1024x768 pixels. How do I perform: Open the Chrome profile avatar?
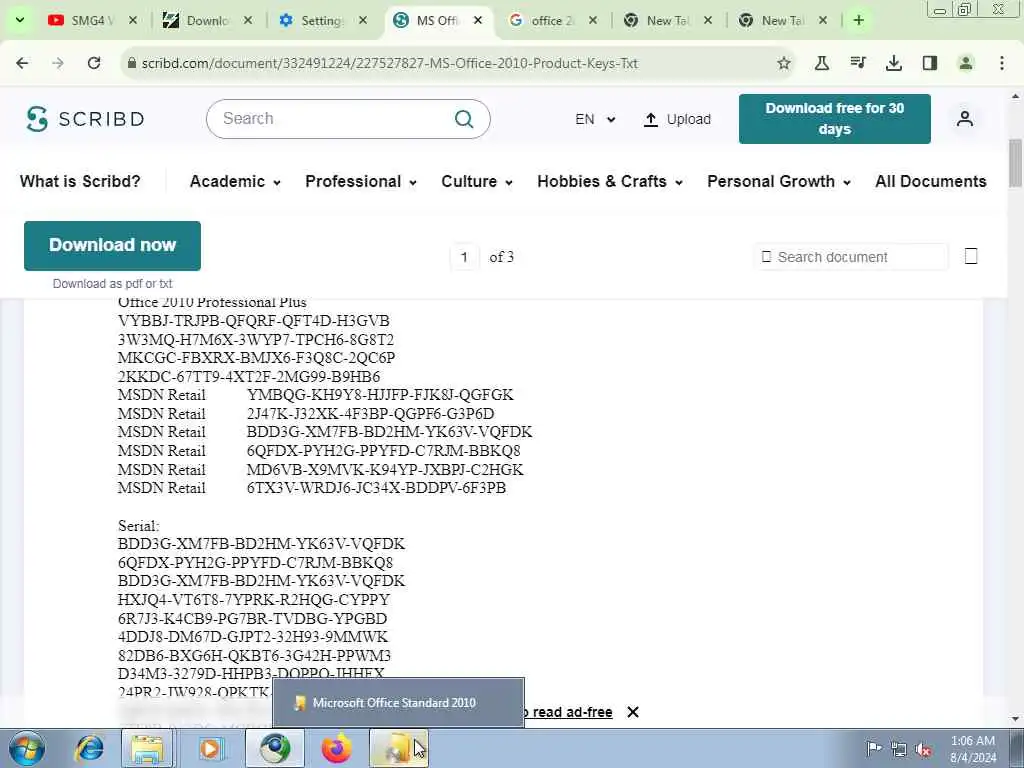point(966,63)
